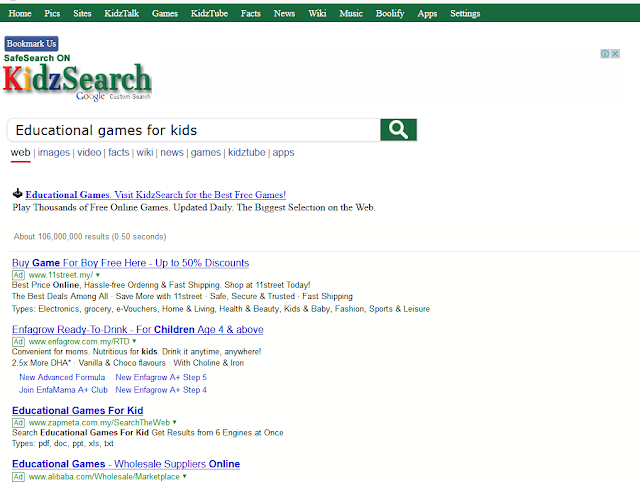
Task: Click the KidzSearch logo
Action: point(77,78)
